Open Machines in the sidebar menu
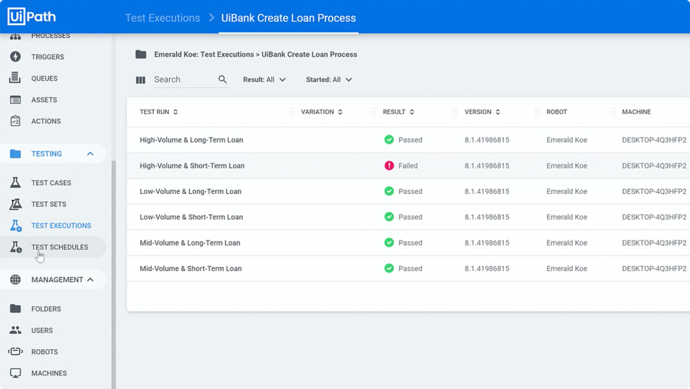This screenshot has height=389, width=690. click(49, 373)
